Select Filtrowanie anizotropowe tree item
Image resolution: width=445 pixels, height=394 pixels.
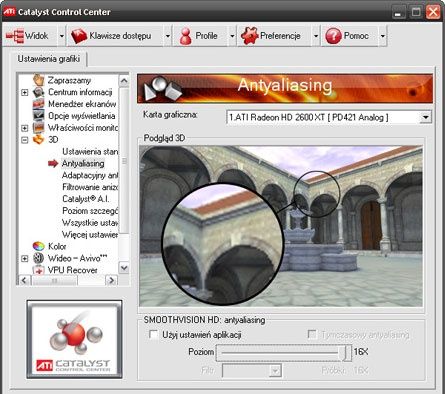(x=90, y=187)
